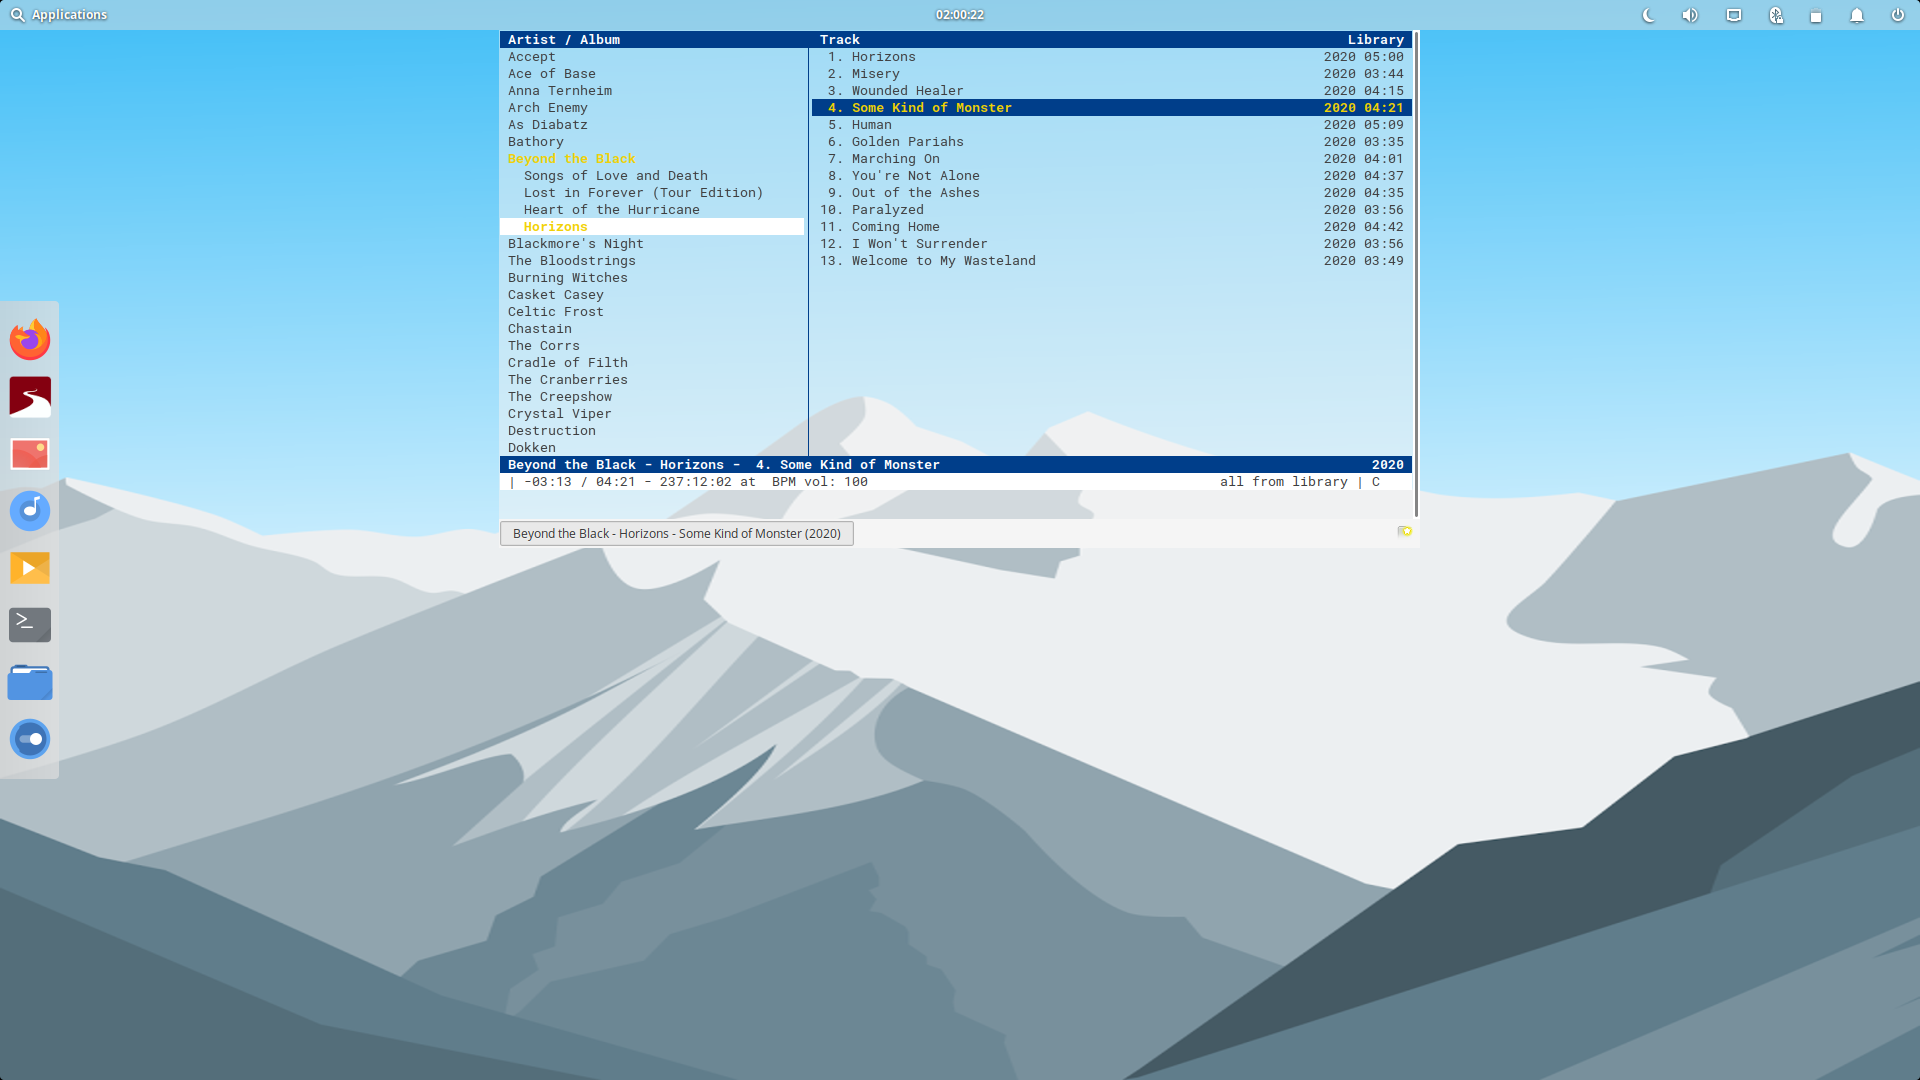This screenshot has height=1080, width=1920.
Task: Select track 1. Horizons
Action: point(1112,57)
